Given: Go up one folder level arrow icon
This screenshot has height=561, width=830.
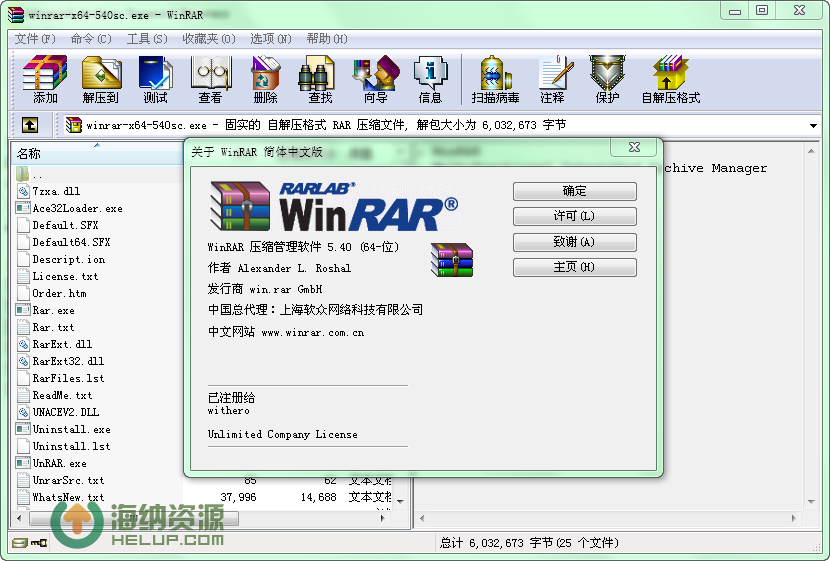Looking at the screenshot, I should [30, 125].
